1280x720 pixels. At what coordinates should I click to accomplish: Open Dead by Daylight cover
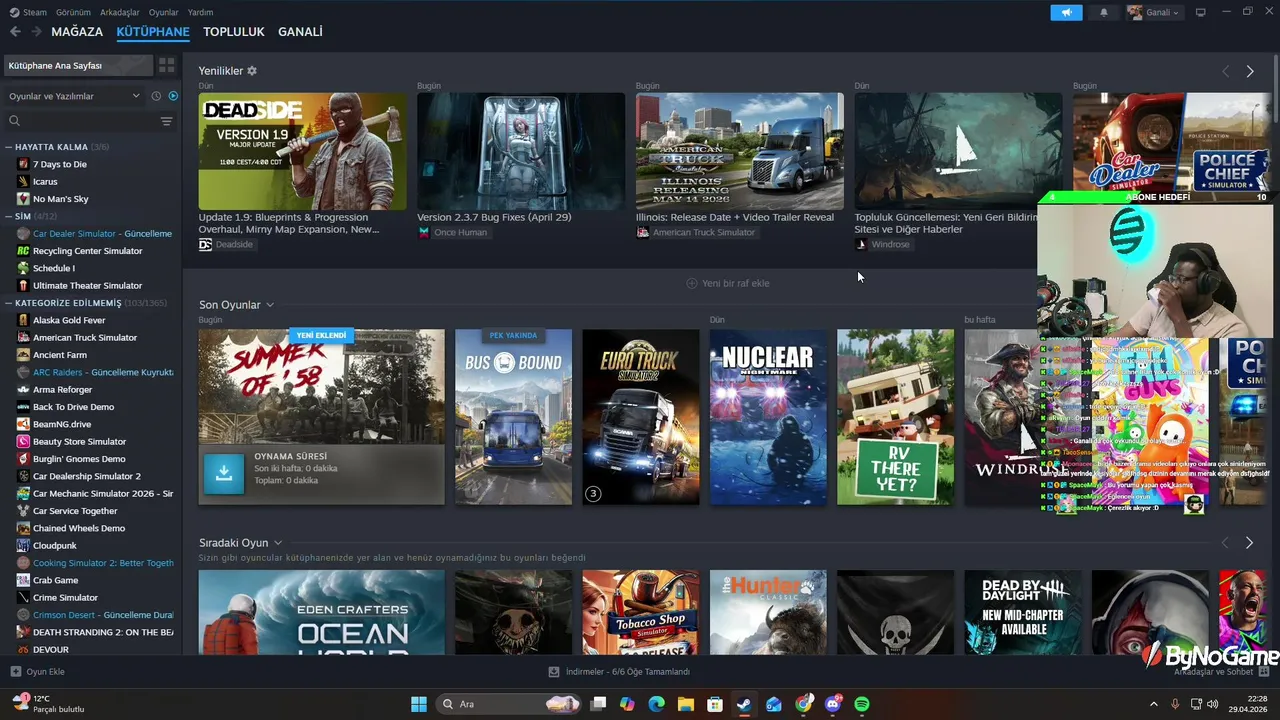[x=1023, y=612]
